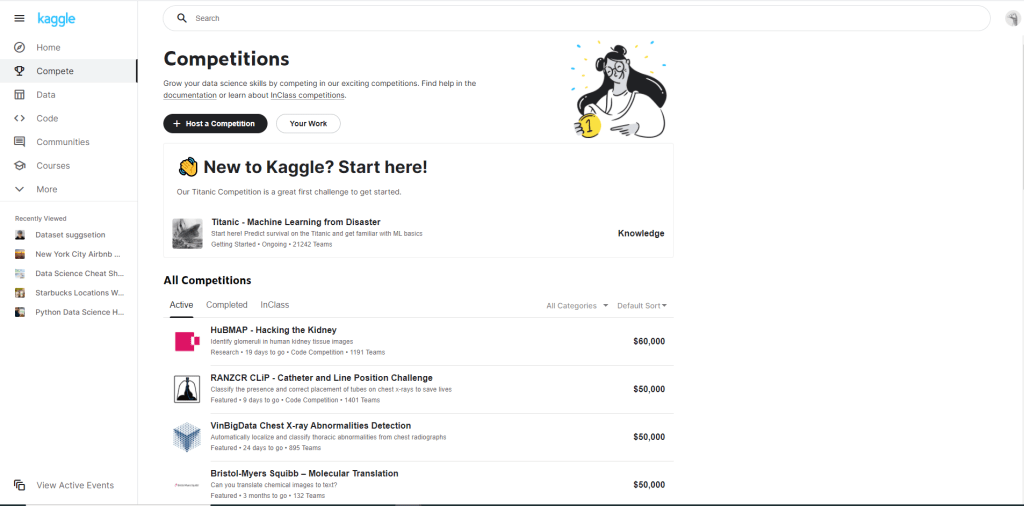Open the user profile avatar
This screenshot has width=1024, height=506.
1013,18
